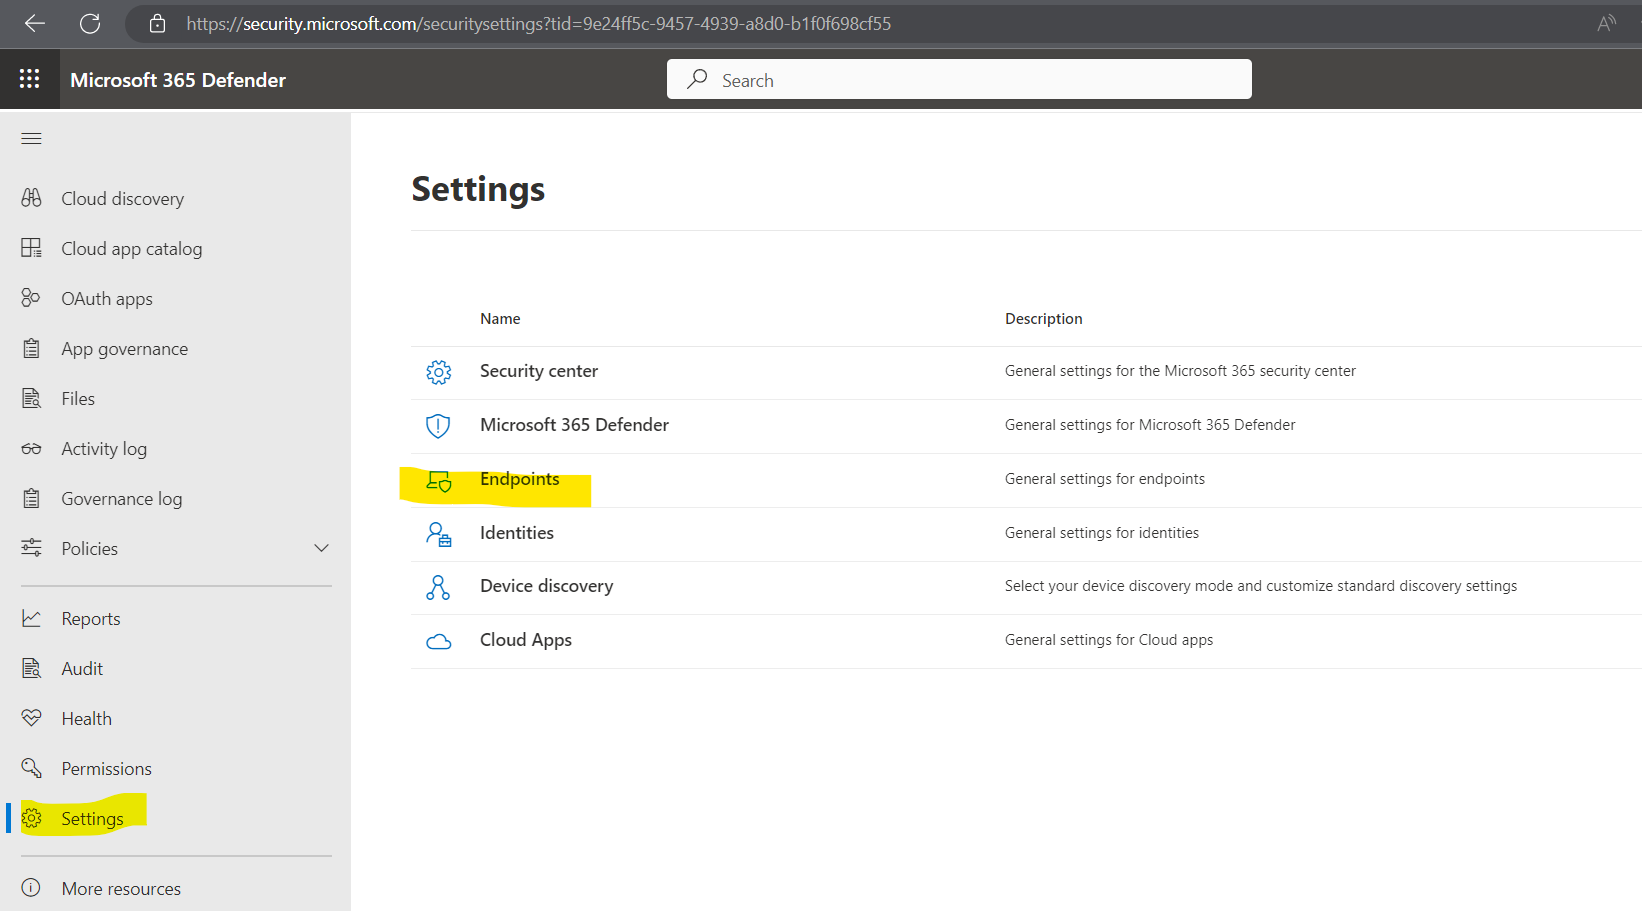Click the OAuth apps icon
Image resolution: width=1642 pixels, height=911 pixels.
pyautogui.click(x=32, y=298)
